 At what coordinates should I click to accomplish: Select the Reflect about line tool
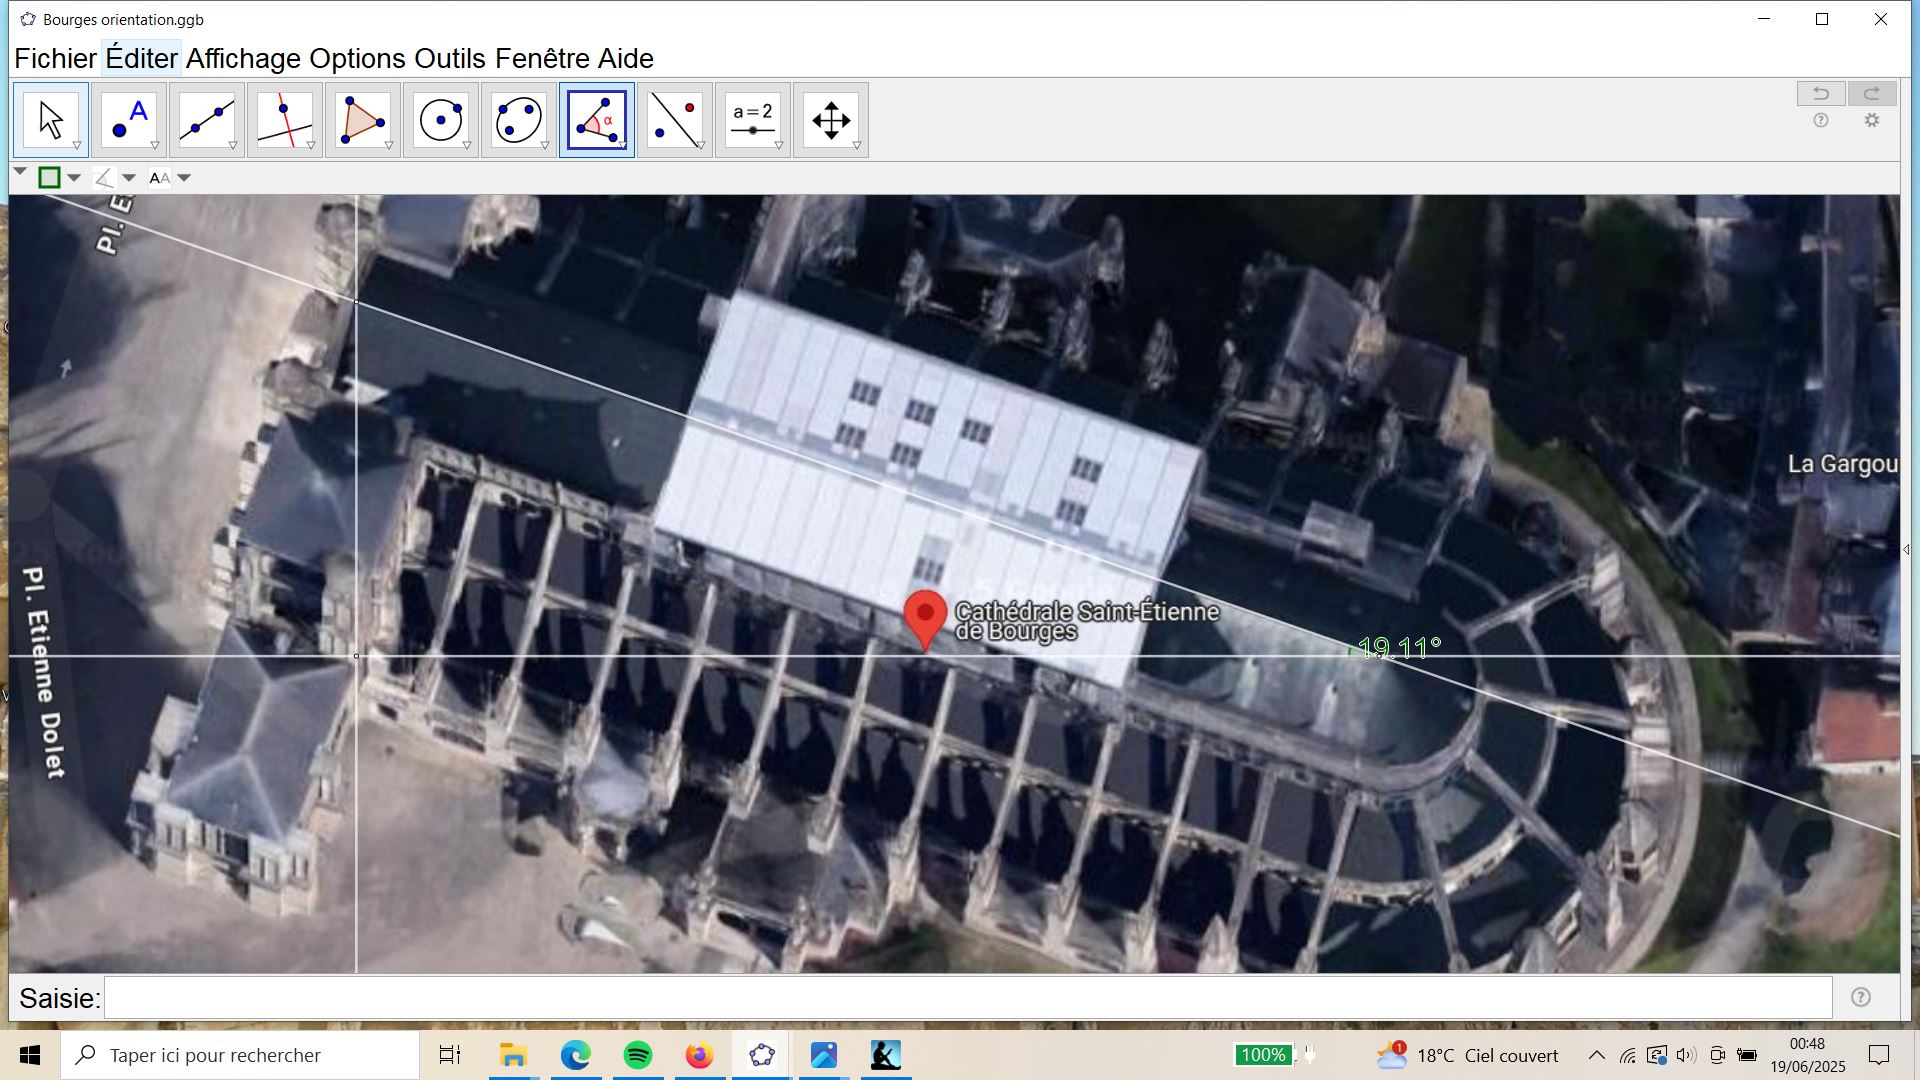tap(675, 120)
